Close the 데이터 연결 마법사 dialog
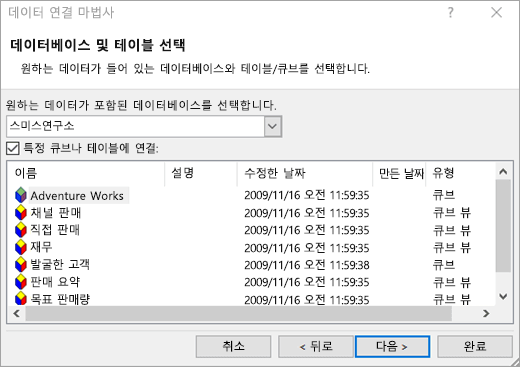The height and width of the screenshot is (367, 520). (x=496, y=13)
